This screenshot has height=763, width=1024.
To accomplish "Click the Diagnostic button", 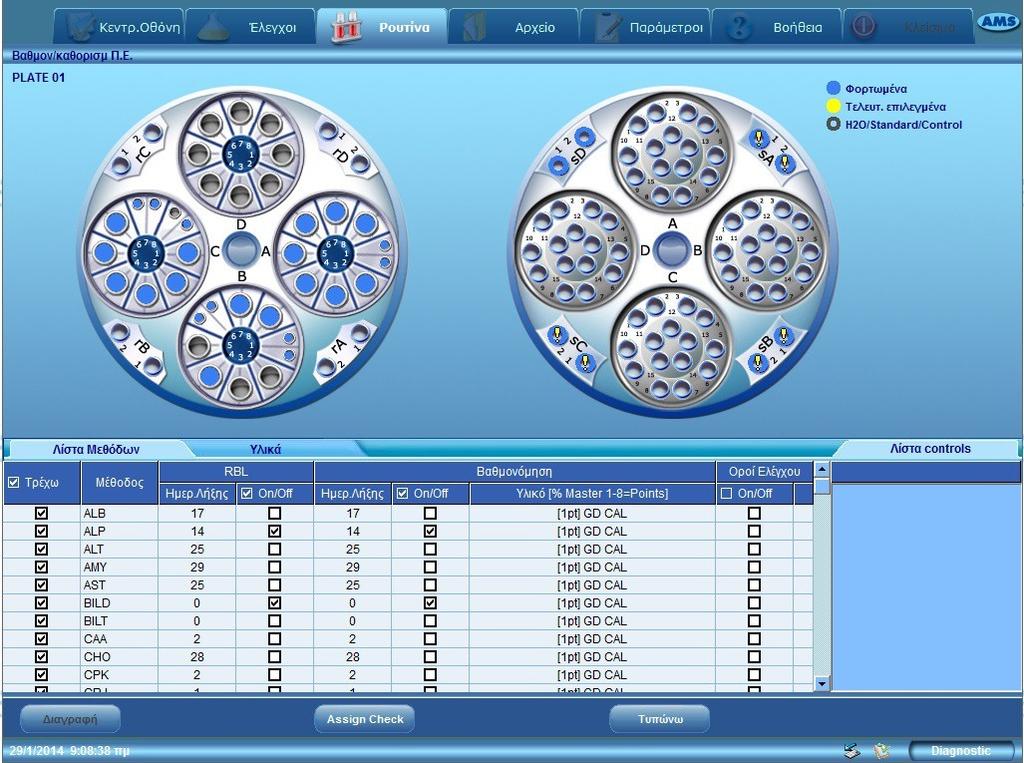I will (961, 751).
